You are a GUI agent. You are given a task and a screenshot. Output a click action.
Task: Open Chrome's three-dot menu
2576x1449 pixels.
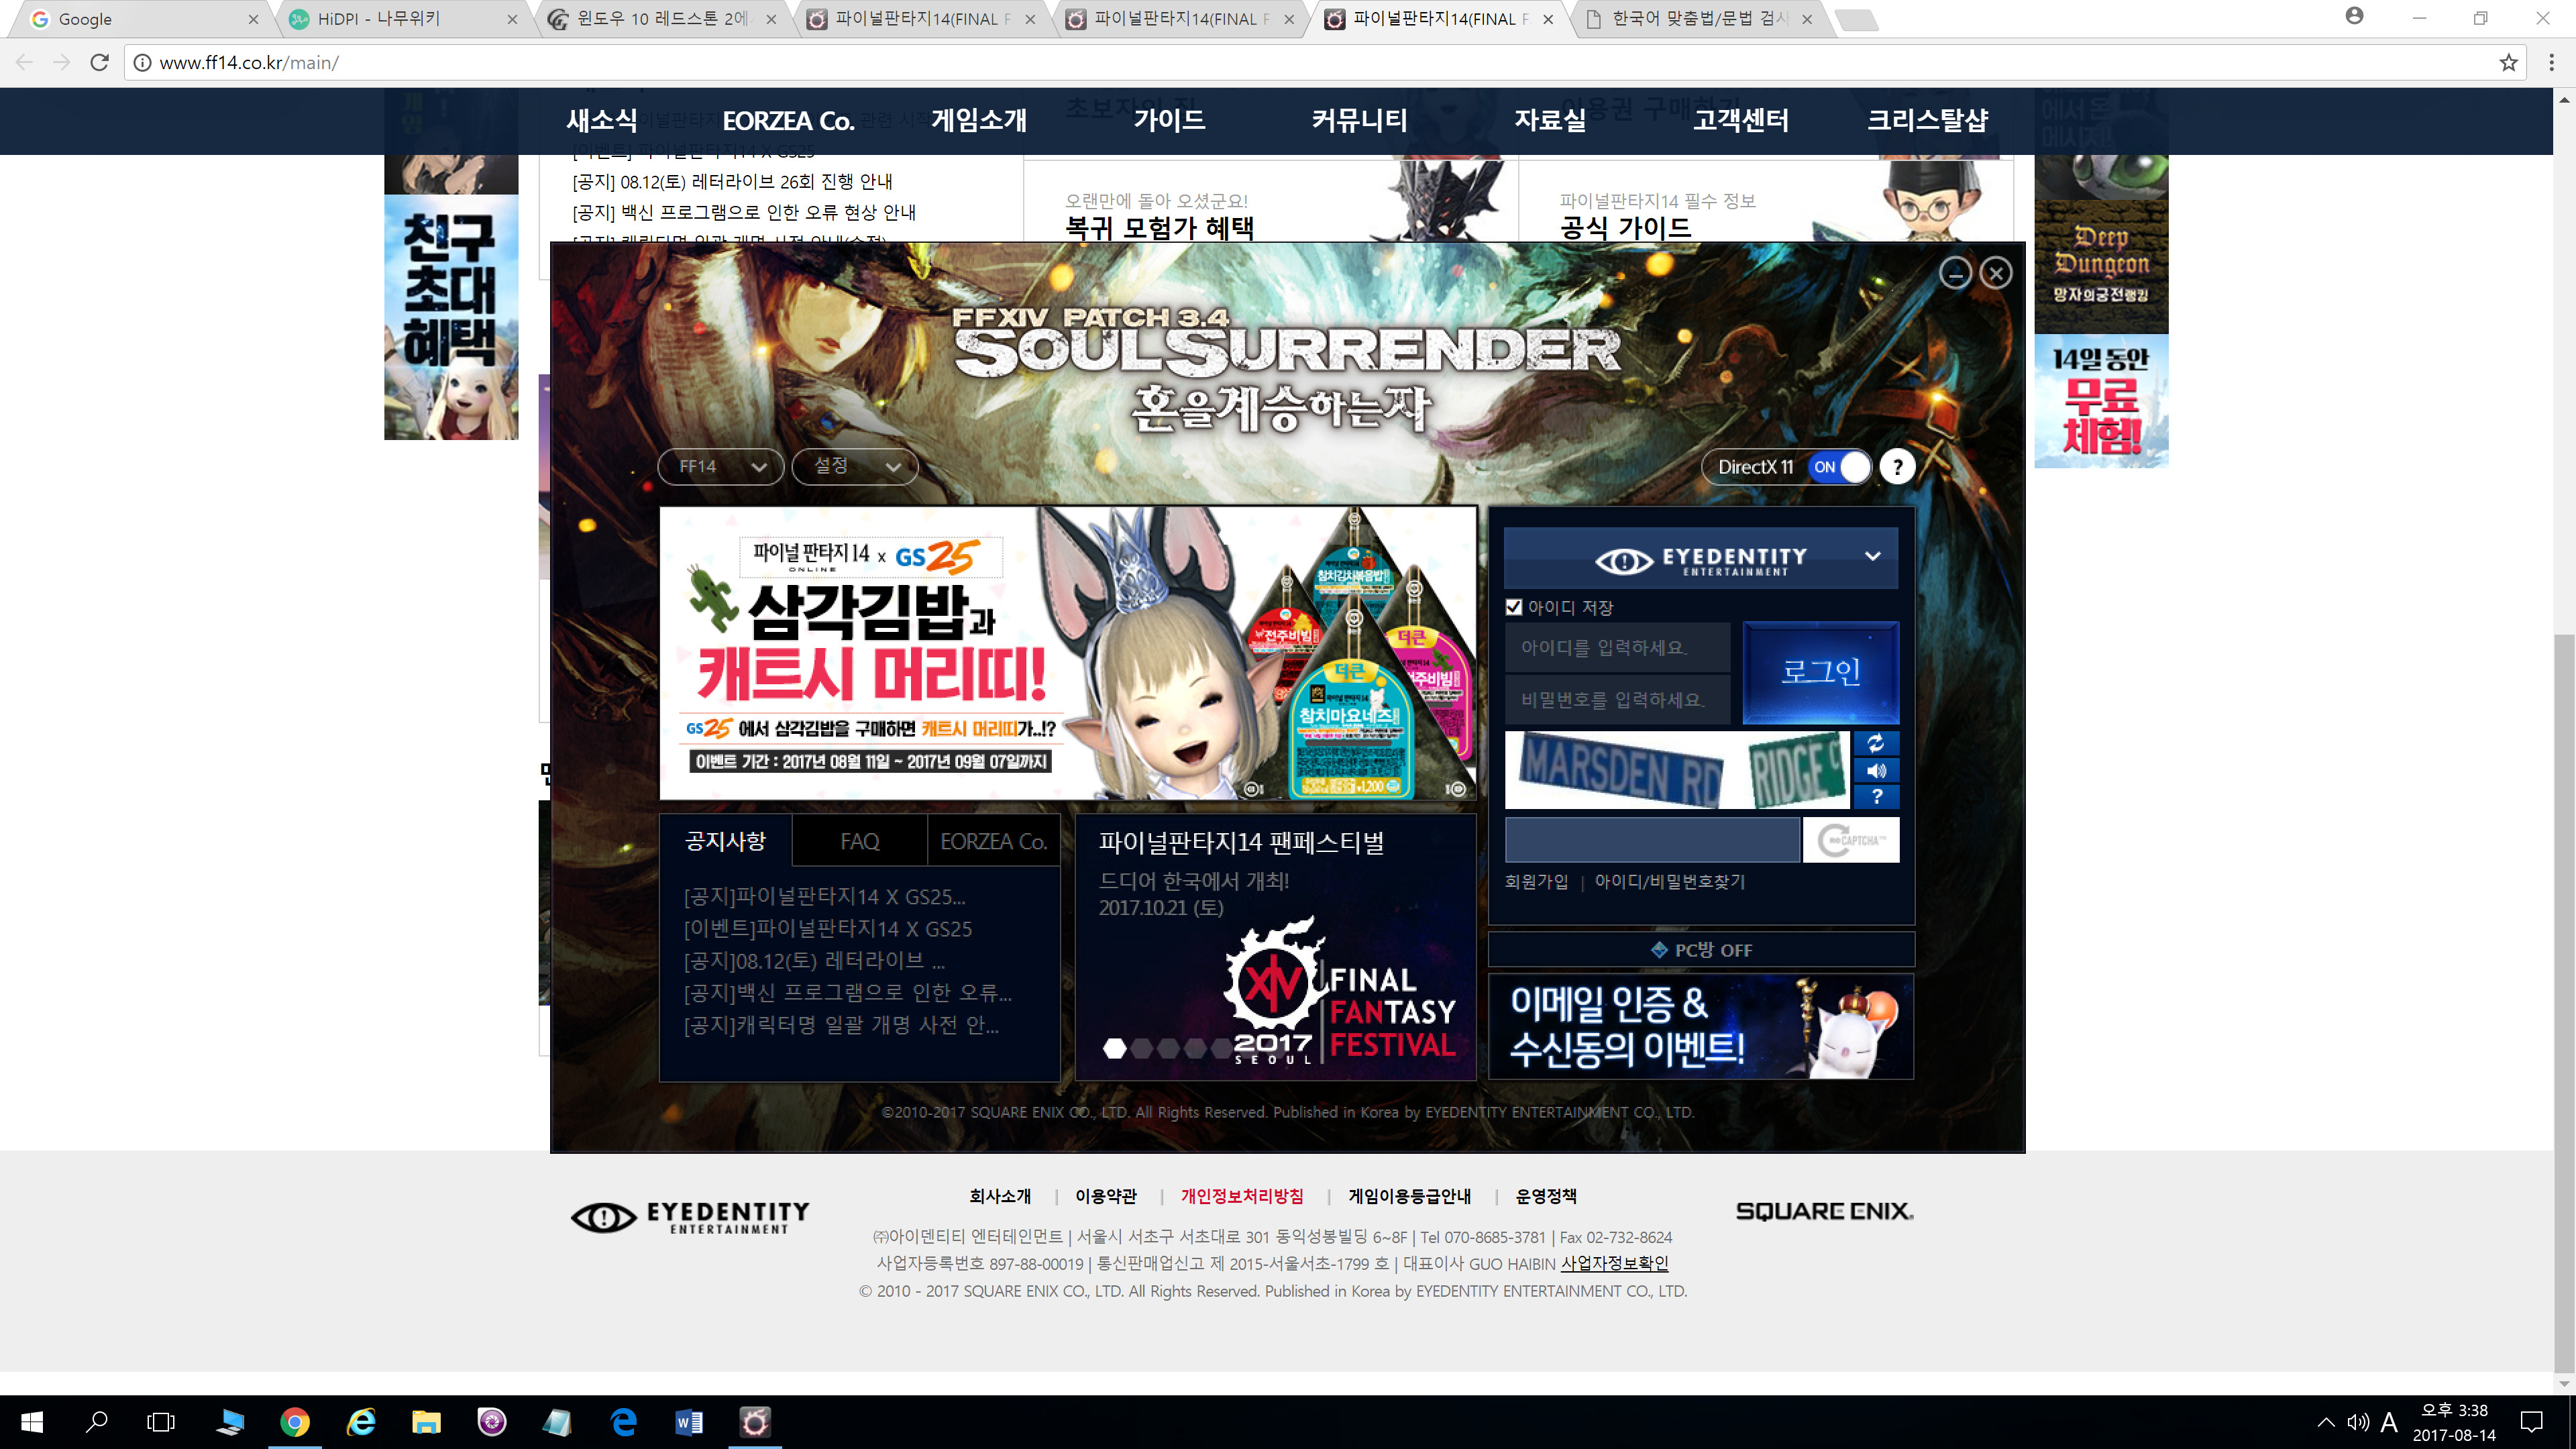pos(2551,62)
